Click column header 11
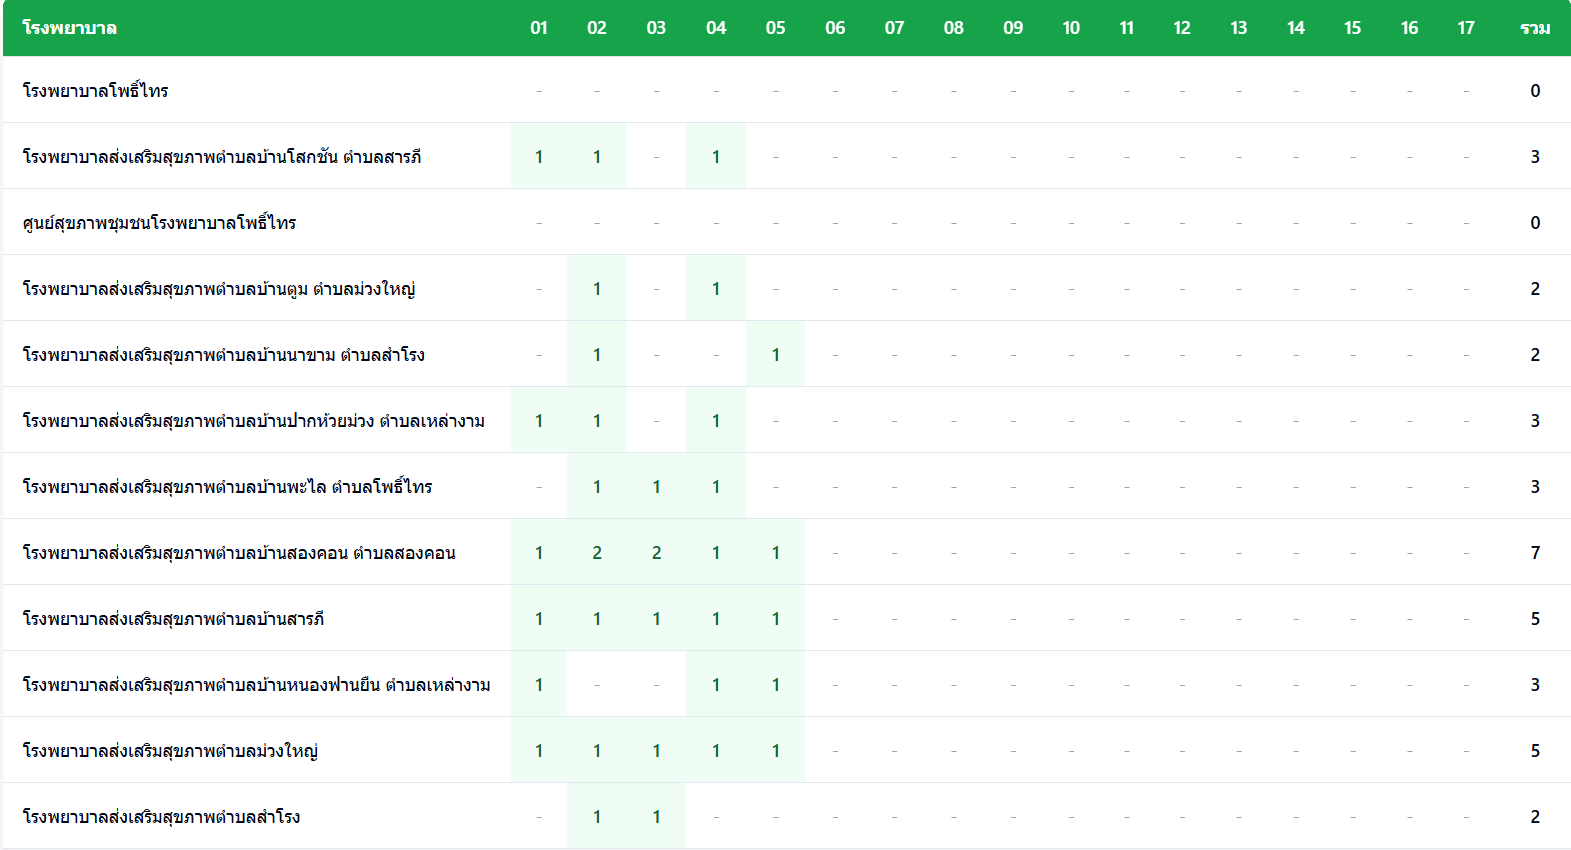 1127,28
